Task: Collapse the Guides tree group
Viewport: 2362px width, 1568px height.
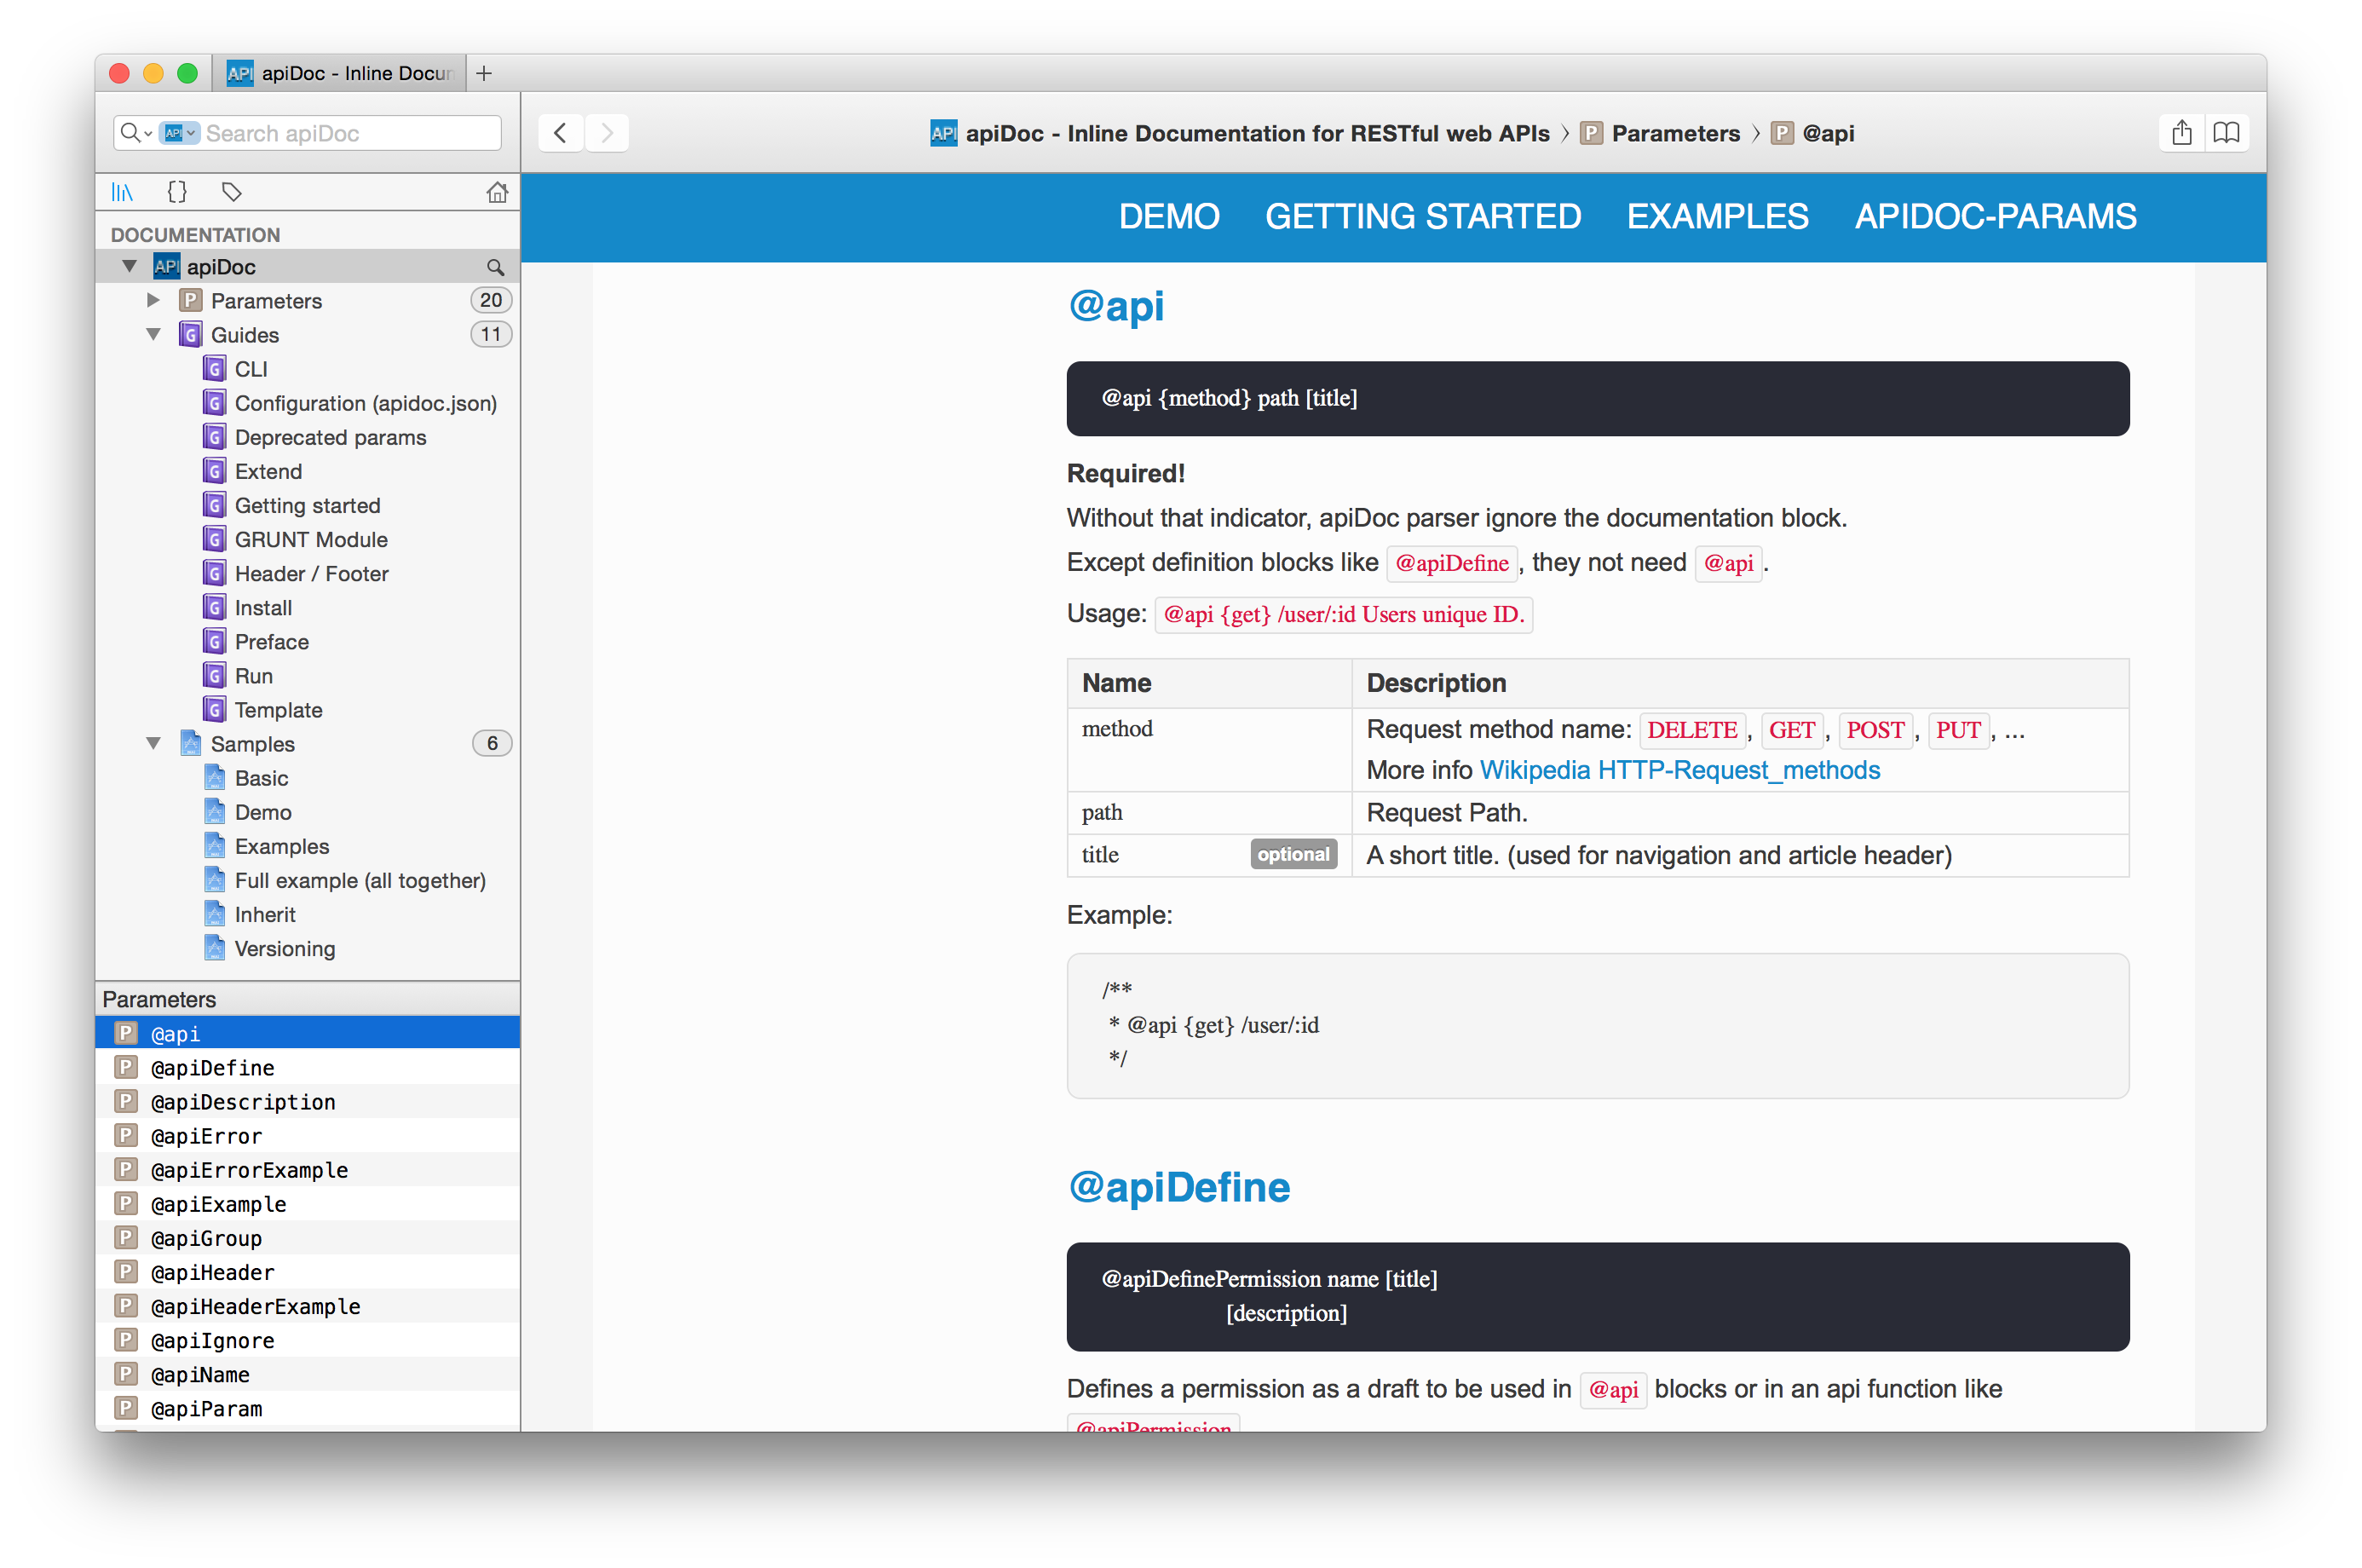Action: (153, 334)
